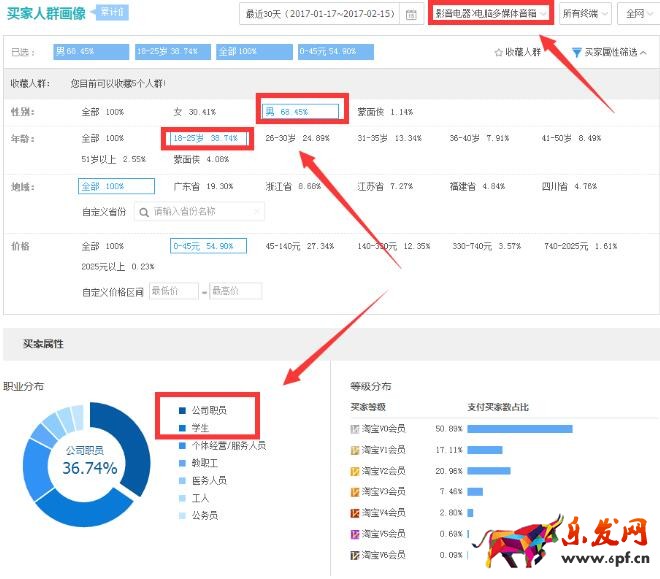Screen dimensions: 660x579
Task: Click 公司职员 legend color swatch
Action: [x=181, y=410]
